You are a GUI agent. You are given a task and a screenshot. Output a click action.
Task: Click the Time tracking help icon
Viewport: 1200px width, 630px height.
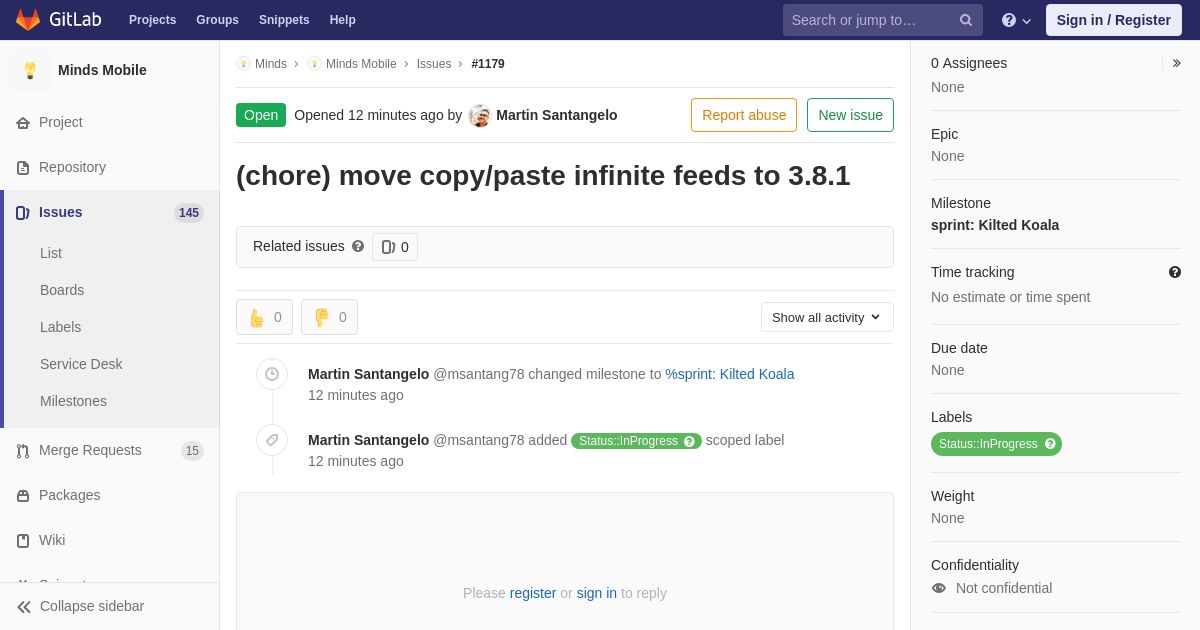(1175, 272)
